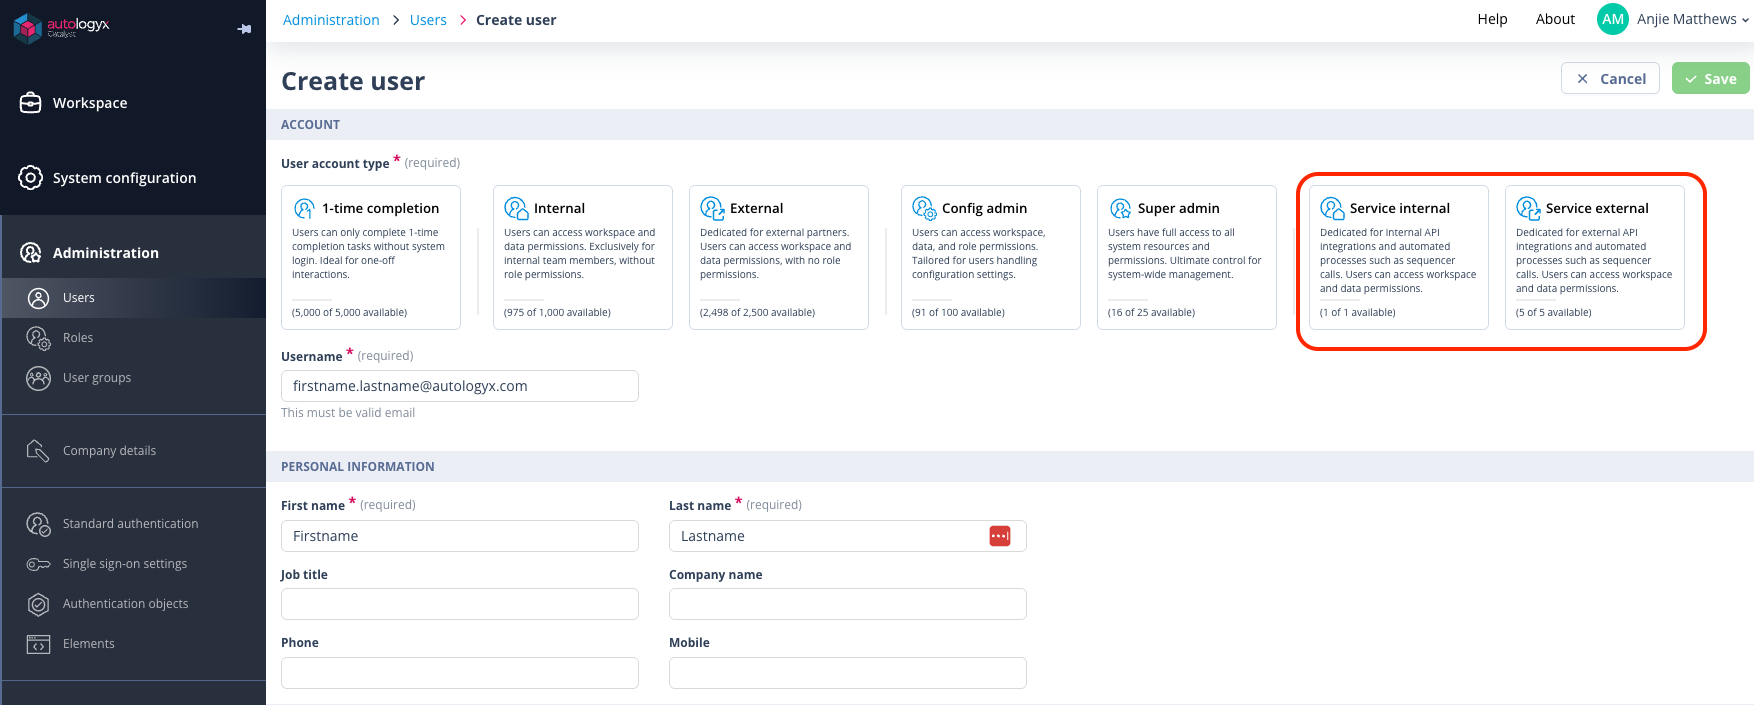This screenshot has height=705, width=1754.
Task: Click the System configuration gear icon
Action: point(31,177)
